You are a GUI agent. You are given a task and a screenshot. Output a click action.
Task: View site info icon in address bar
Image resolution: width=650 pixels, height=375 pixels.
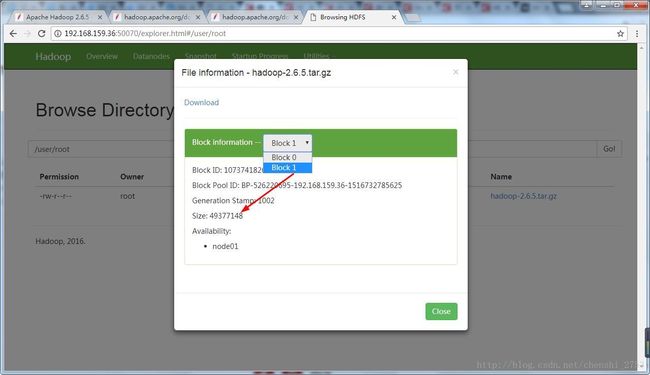click(x=58, y=34)
